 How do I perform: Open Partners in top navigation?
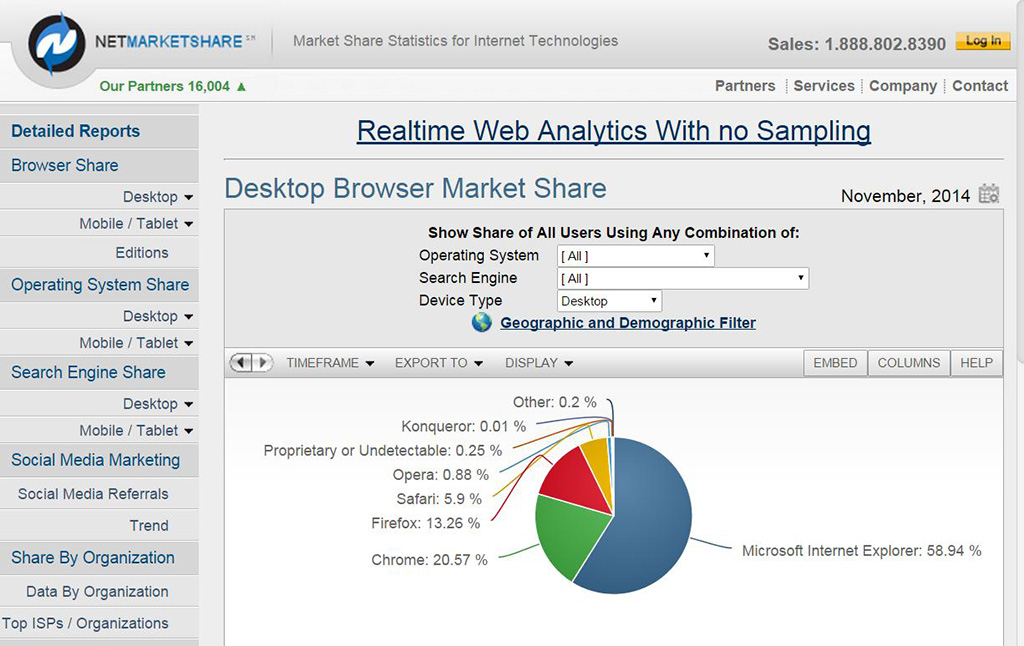point(745,86)
